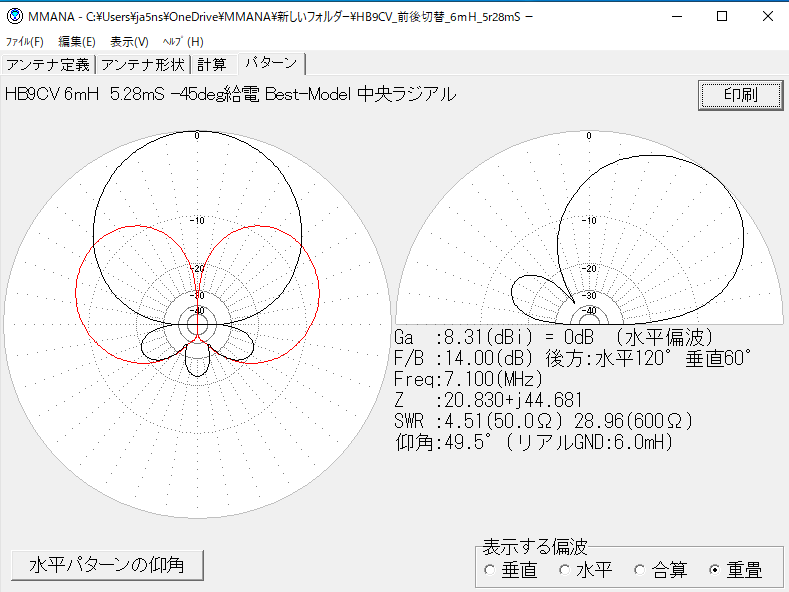
Task: Switch to the アンテナ形状 tab
Action: [143, 65]
